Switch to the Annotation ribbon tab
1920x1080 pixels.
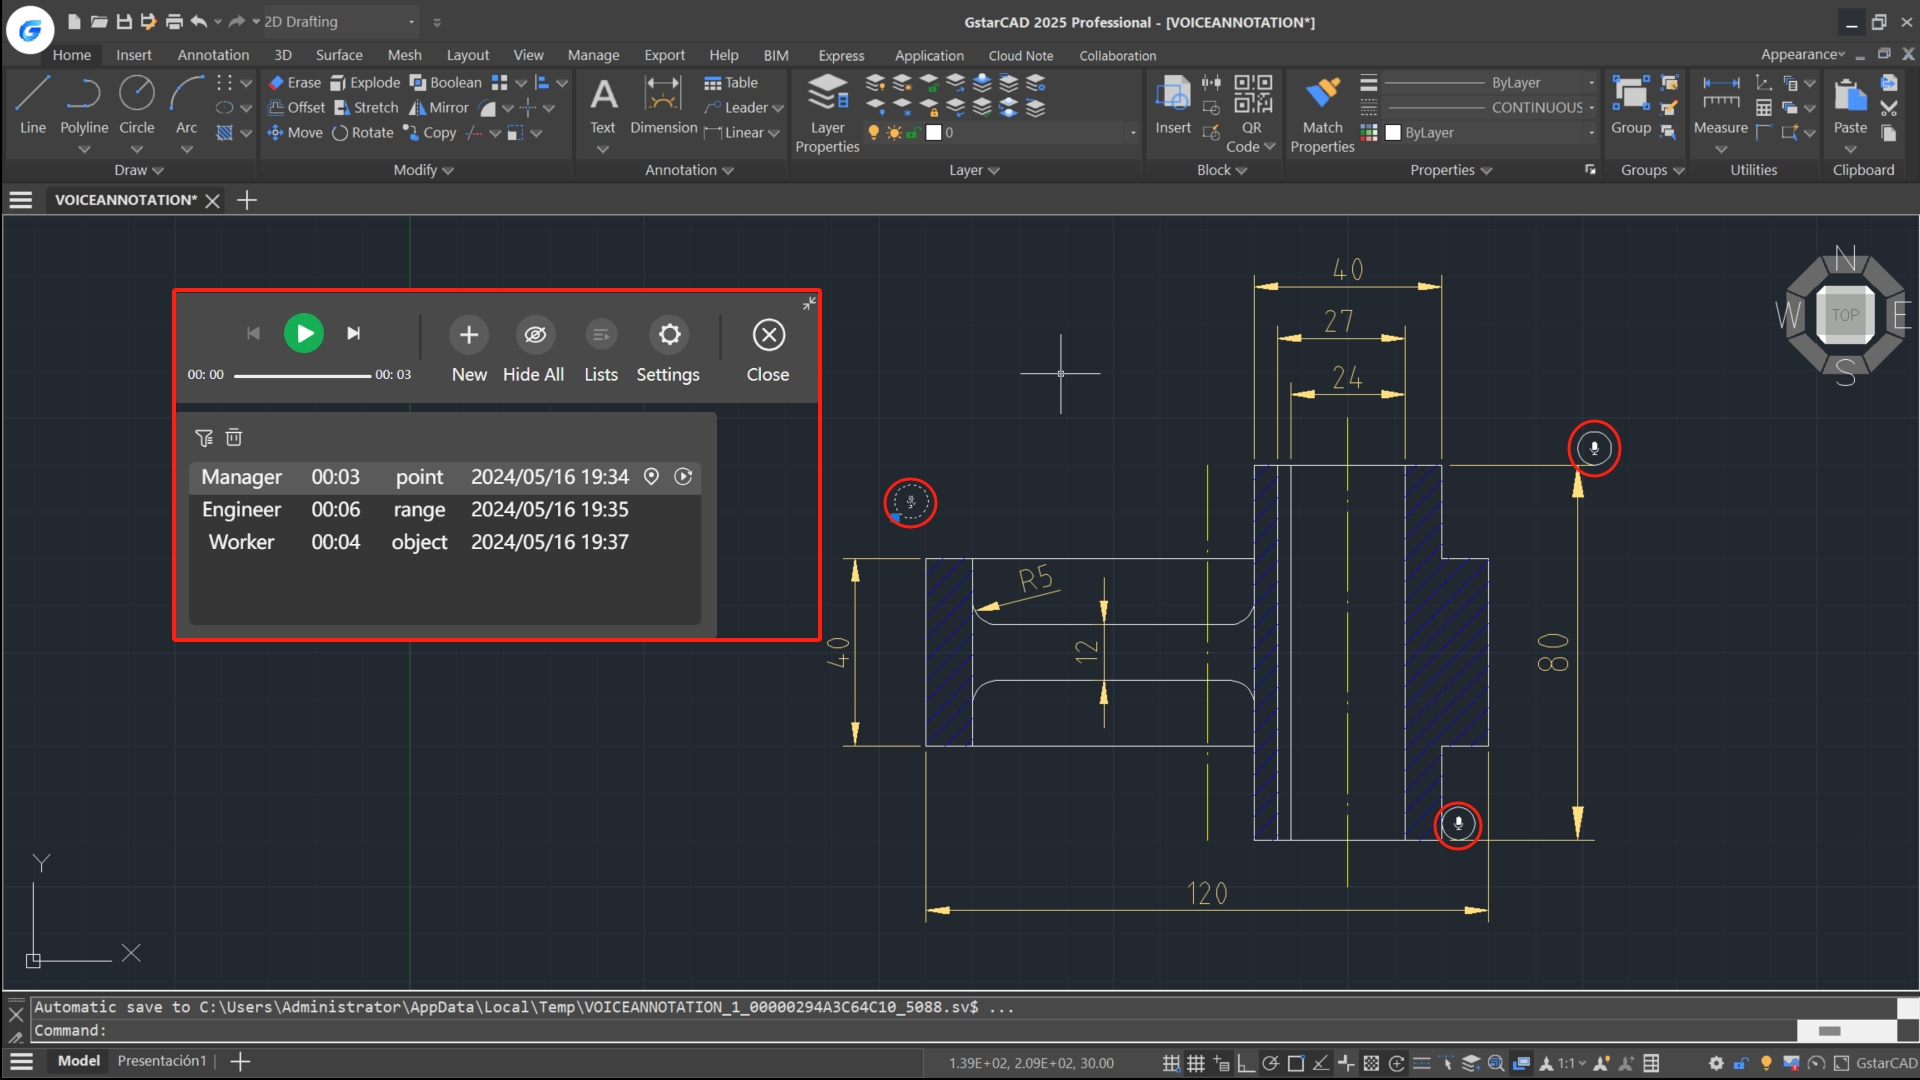(213, 55)
